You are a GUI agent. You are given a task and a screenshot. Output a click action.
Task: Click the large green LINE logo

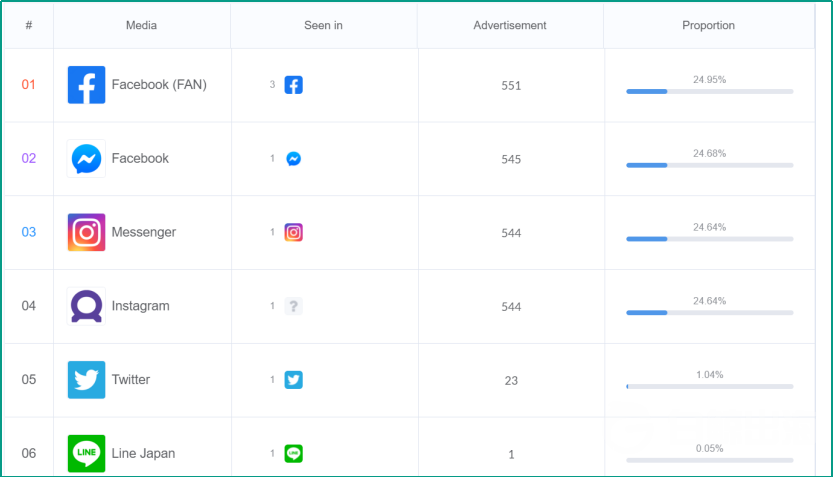[x=86, y=454]
